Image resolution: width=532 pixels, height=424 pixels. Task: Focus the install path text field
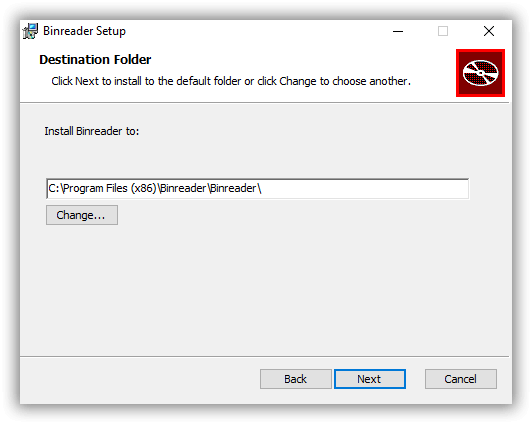pyautogui.click(x=258, y=188)
